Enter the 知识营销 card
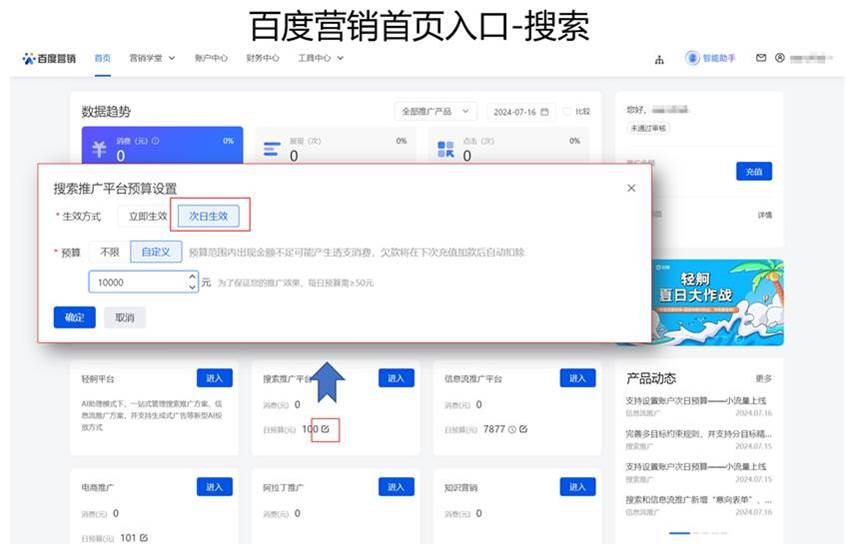The image size is (856, 544). coord(578,487)
